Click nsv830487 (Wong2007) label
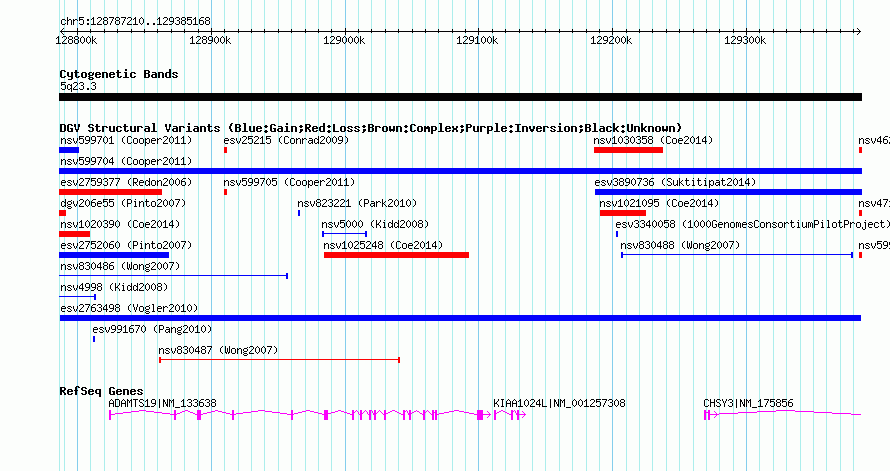The height and width of the screenshot is (471, 890). (x=218, y=350)
